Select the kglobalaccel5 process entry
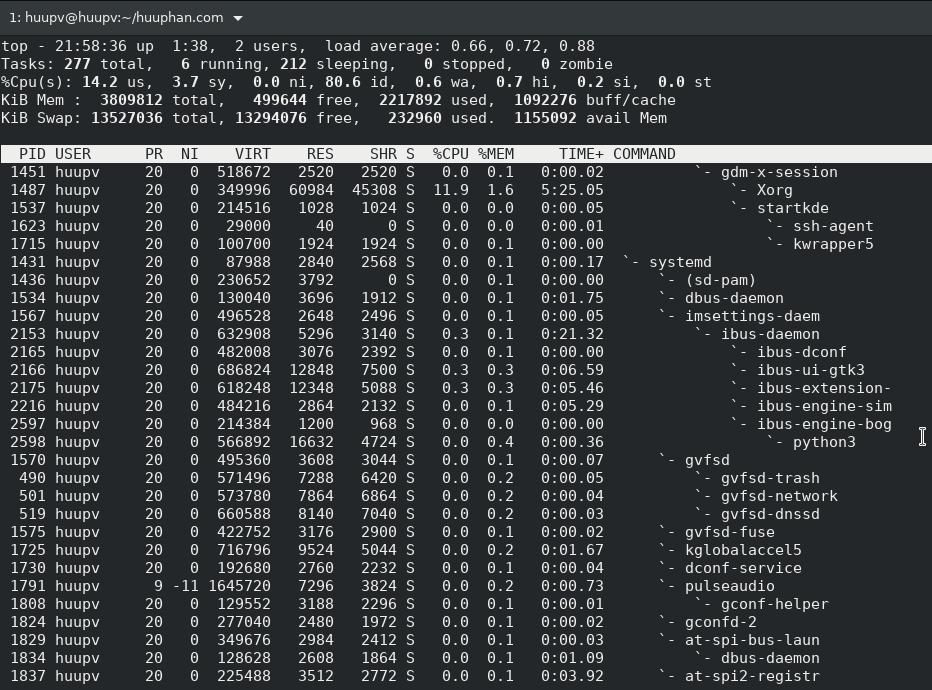This screenshot has width=932, height=690. pyautogui.click(x=743, y=550)
